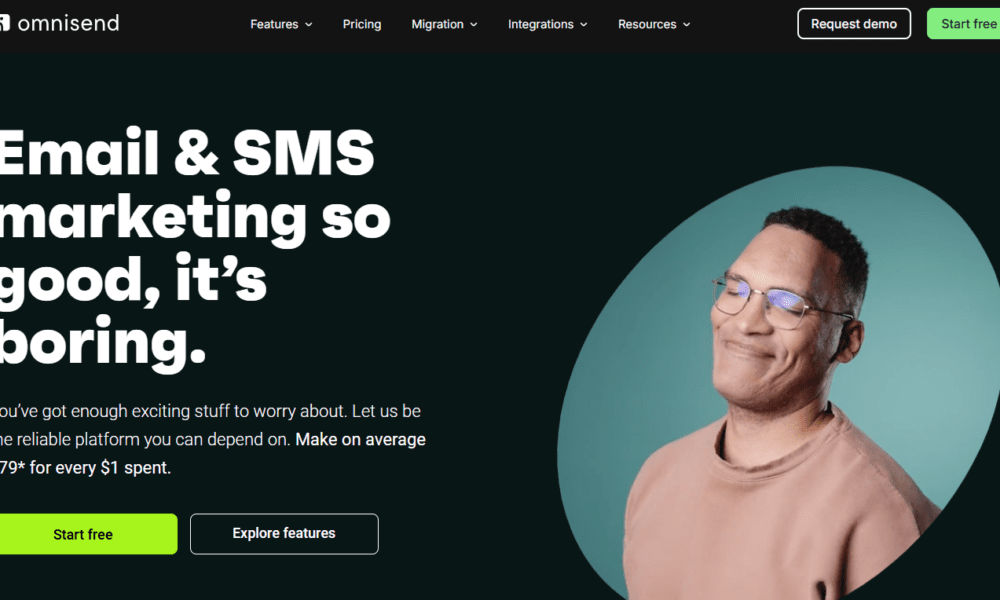Expand the chevron beside Migration
Image resolution: width=1000 pixels, height=600 pixels.
[x=474, y=24]
